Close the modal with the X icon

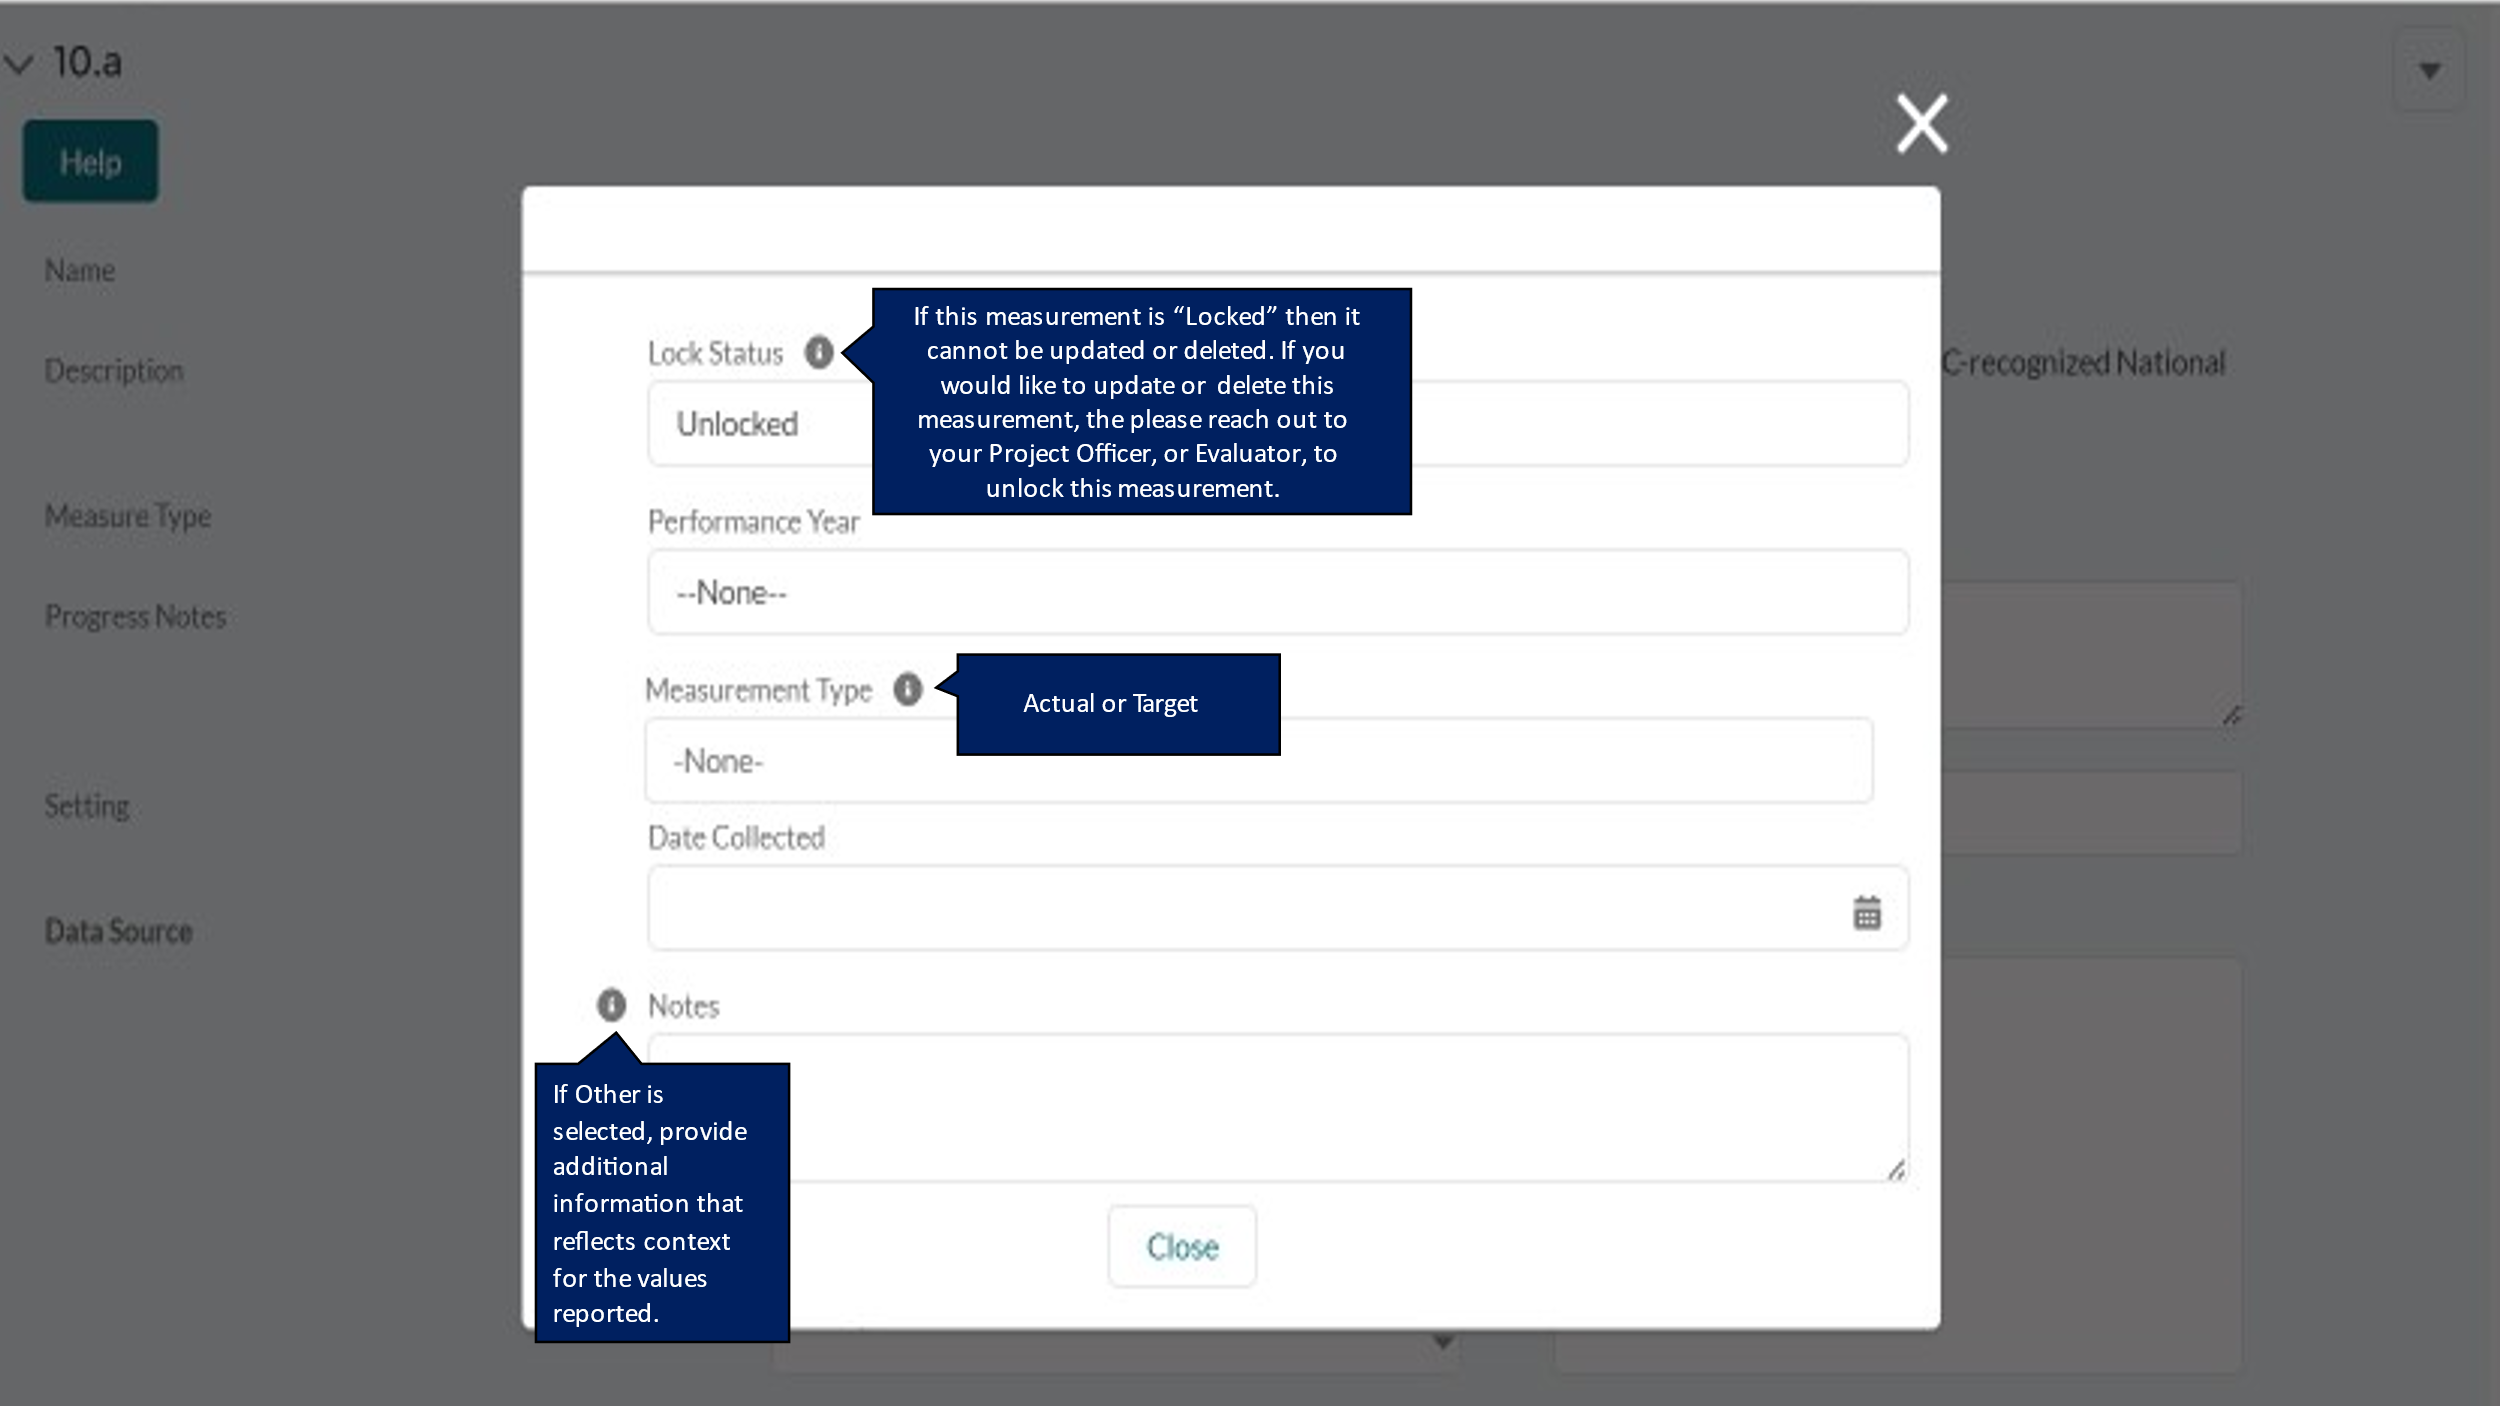tap(1921, 124)
